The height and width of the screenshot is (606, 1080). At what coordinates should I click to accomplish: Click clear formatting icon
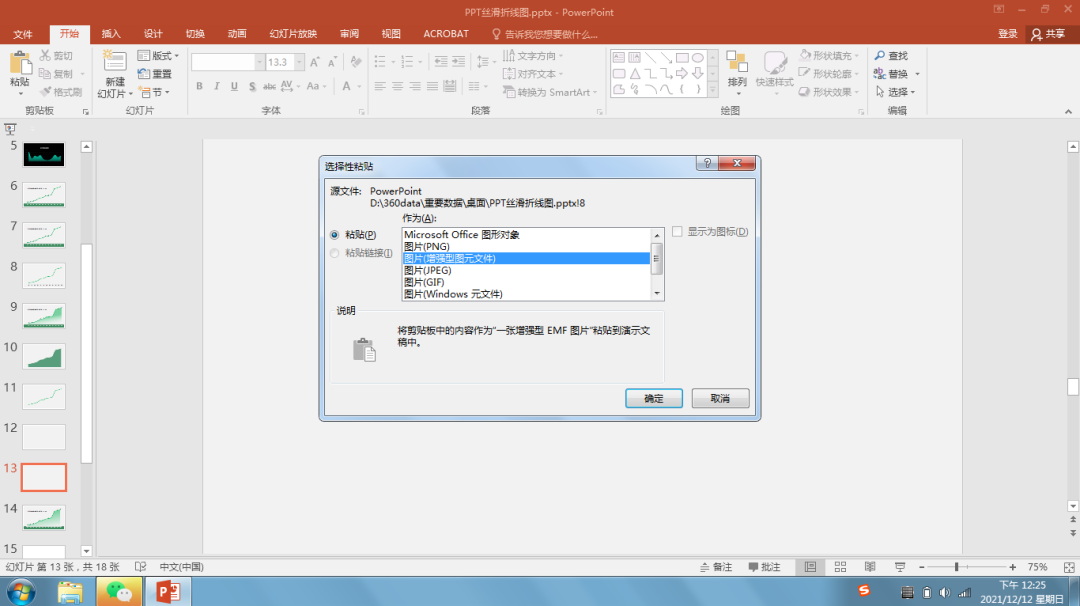pyautogui.click(x=356, y=62)
